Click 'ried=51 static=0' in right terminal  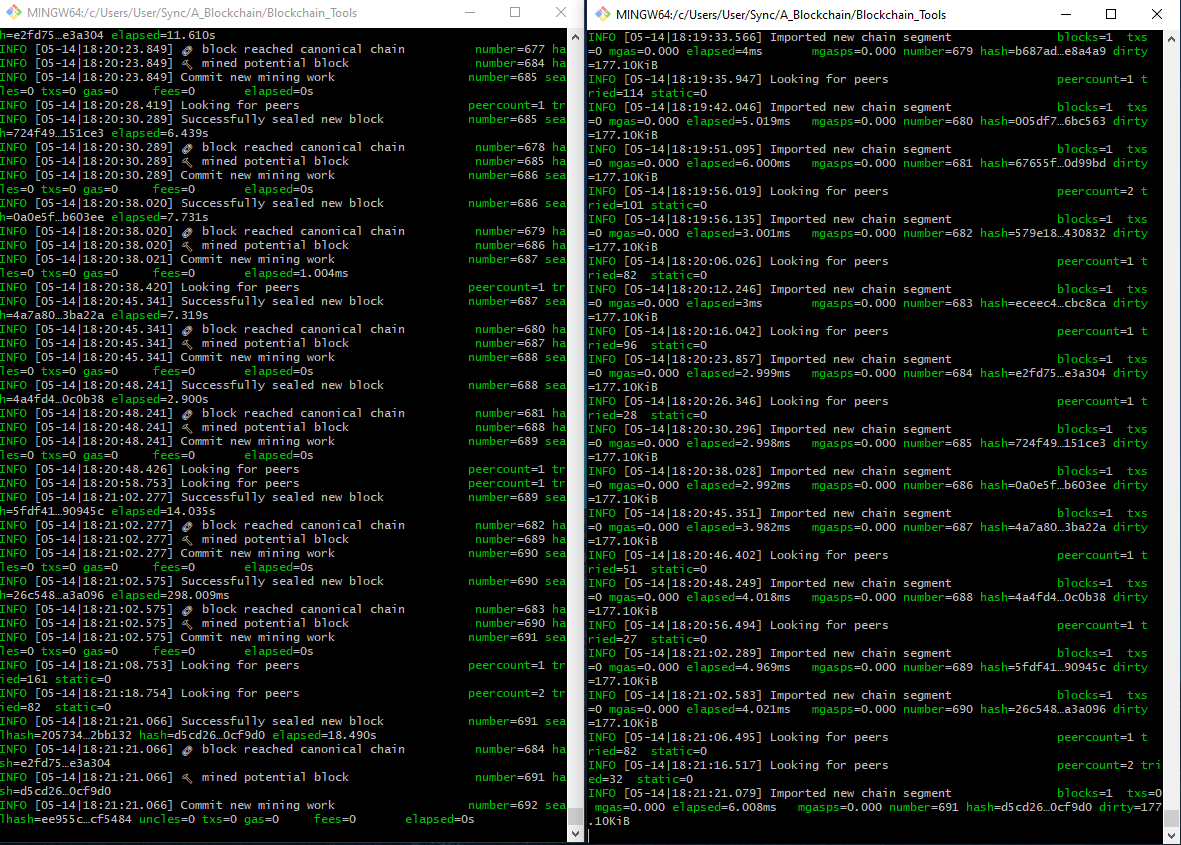tap(648, 569)
